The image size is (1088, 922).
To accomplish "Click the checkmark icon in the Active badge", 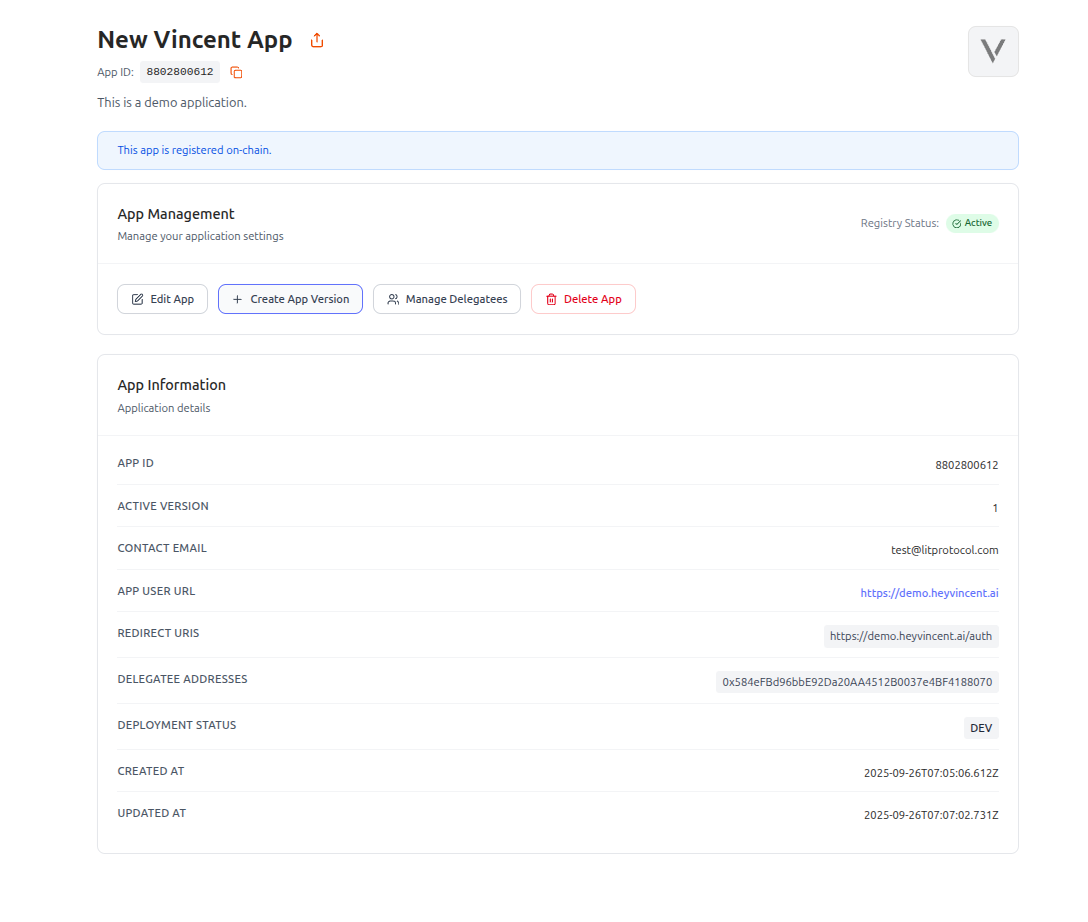I will pyautogui.click(x=958, y=223).
